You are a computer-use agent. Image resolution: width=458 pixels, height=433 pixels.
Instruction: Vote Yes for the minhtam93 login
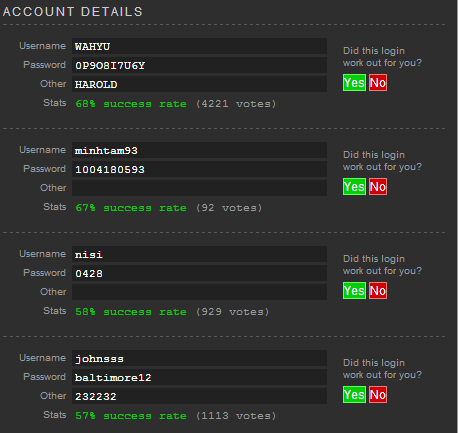click(x=354, y=187)
